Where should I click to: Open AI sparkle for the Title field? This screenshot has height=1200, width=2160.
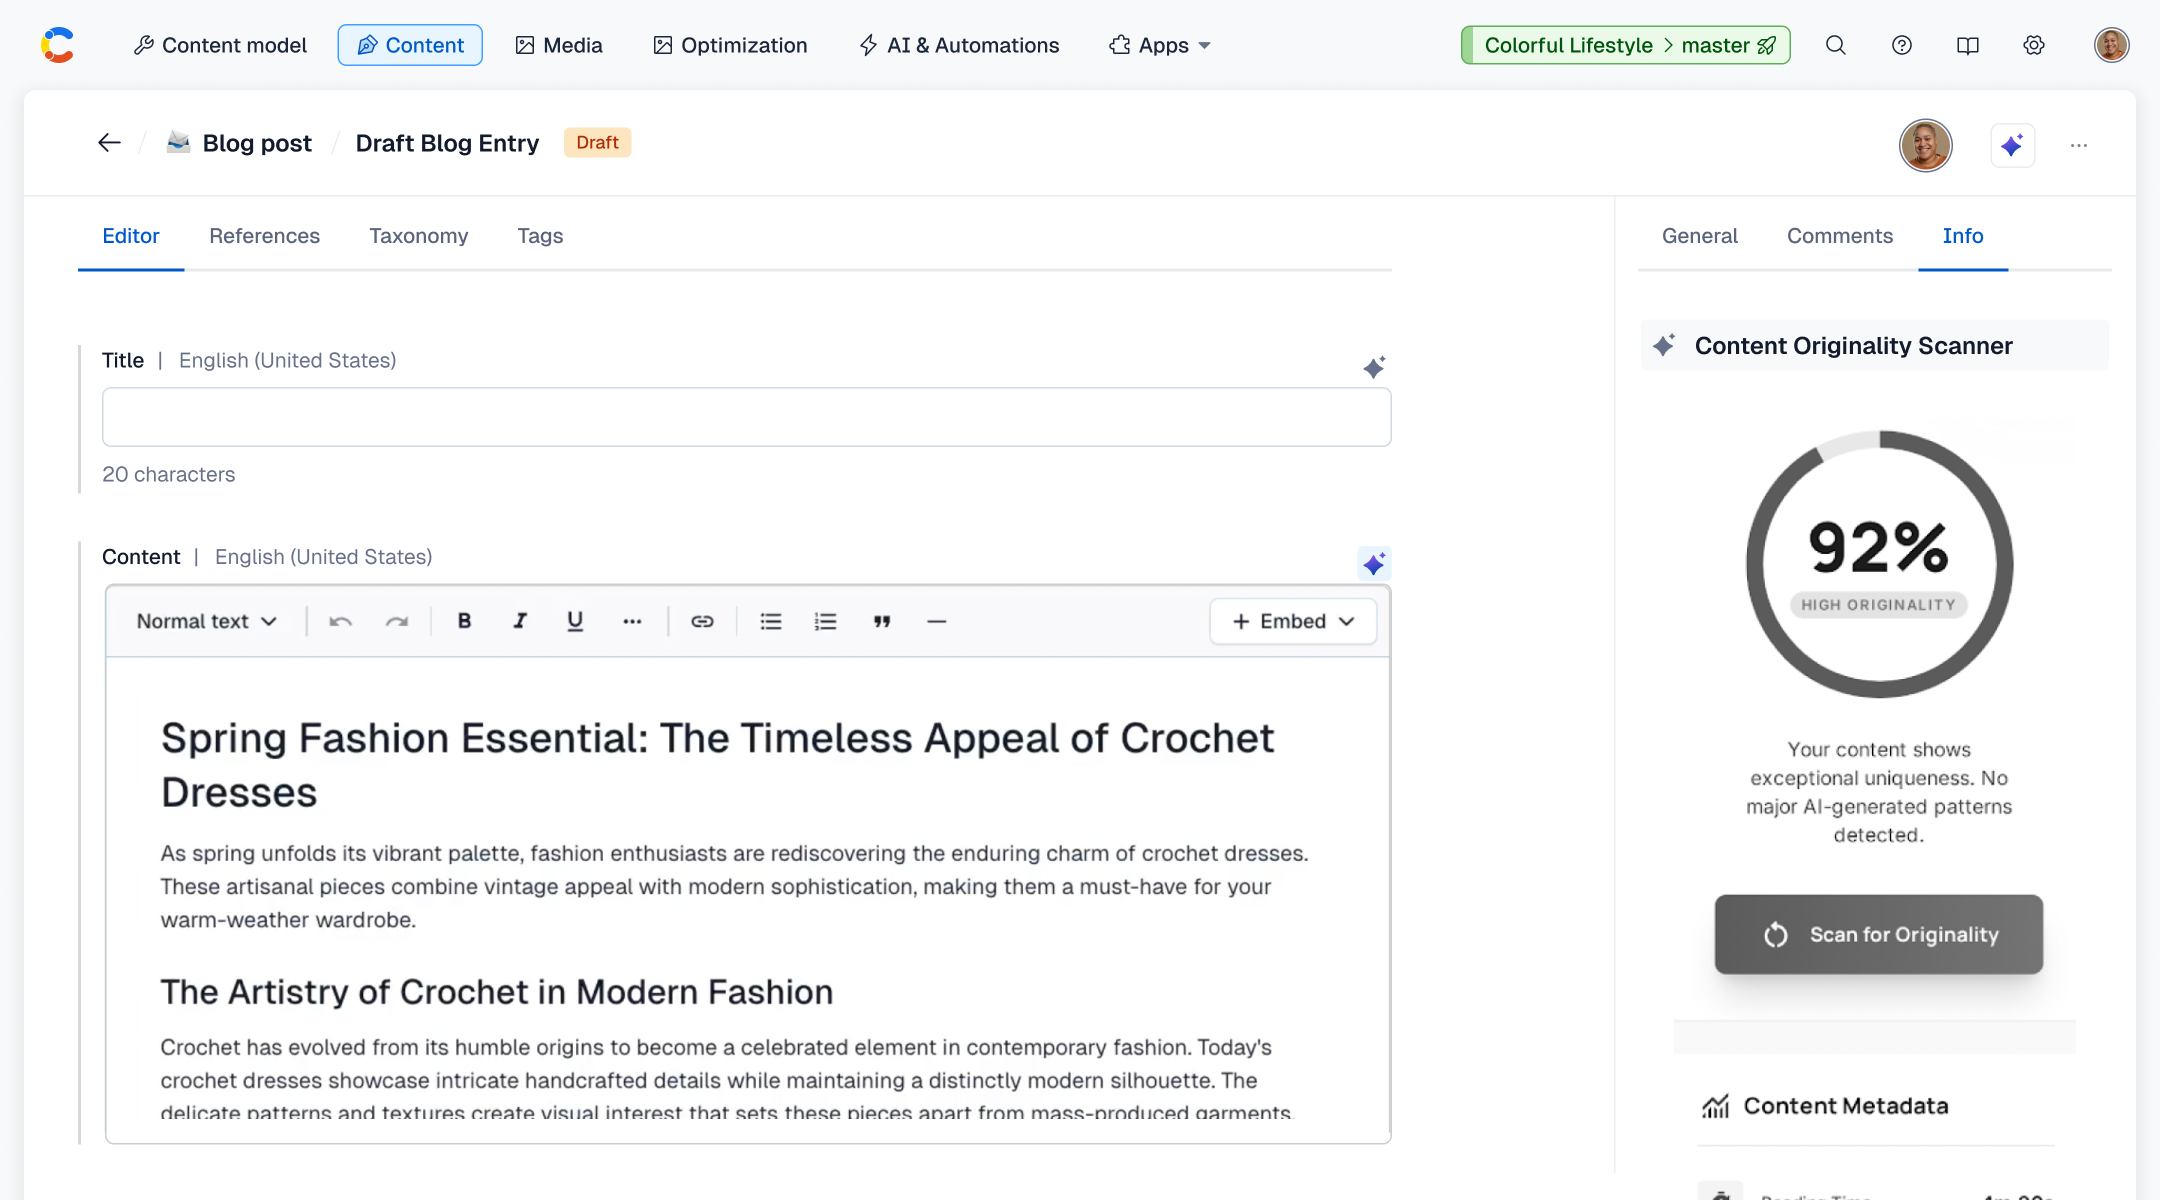point(1374,367)
